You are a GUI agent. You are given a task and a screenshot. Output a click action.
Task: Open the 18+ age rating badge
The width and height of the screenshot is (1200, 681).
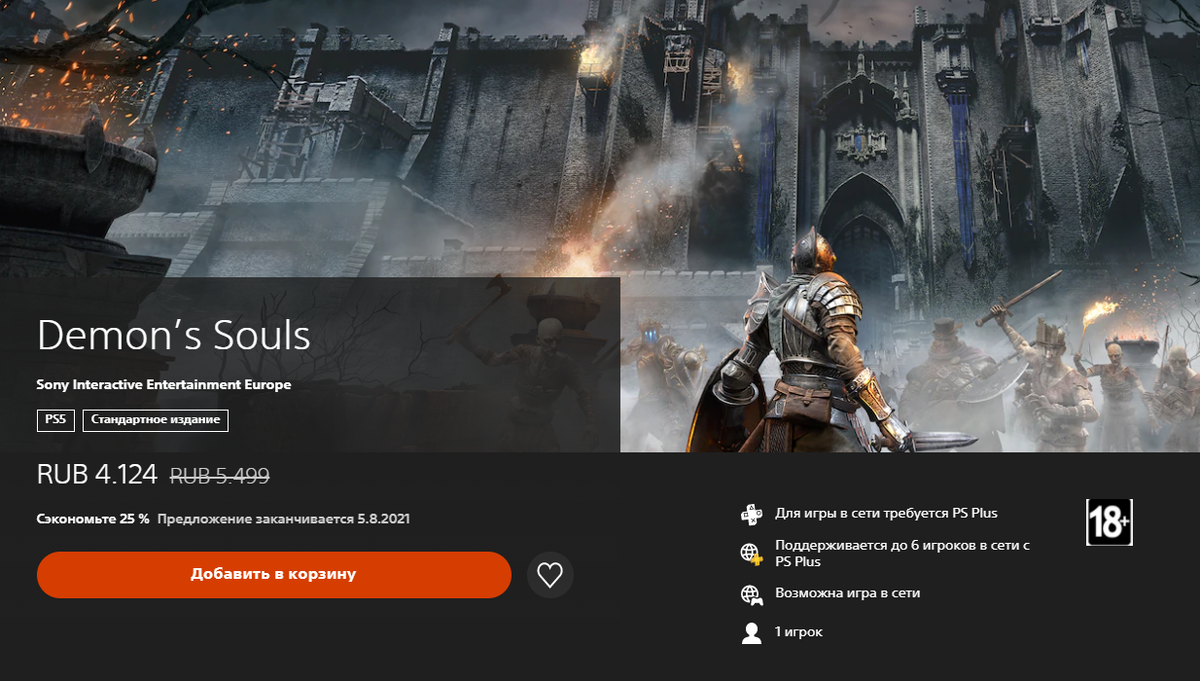click(1109, 522)
